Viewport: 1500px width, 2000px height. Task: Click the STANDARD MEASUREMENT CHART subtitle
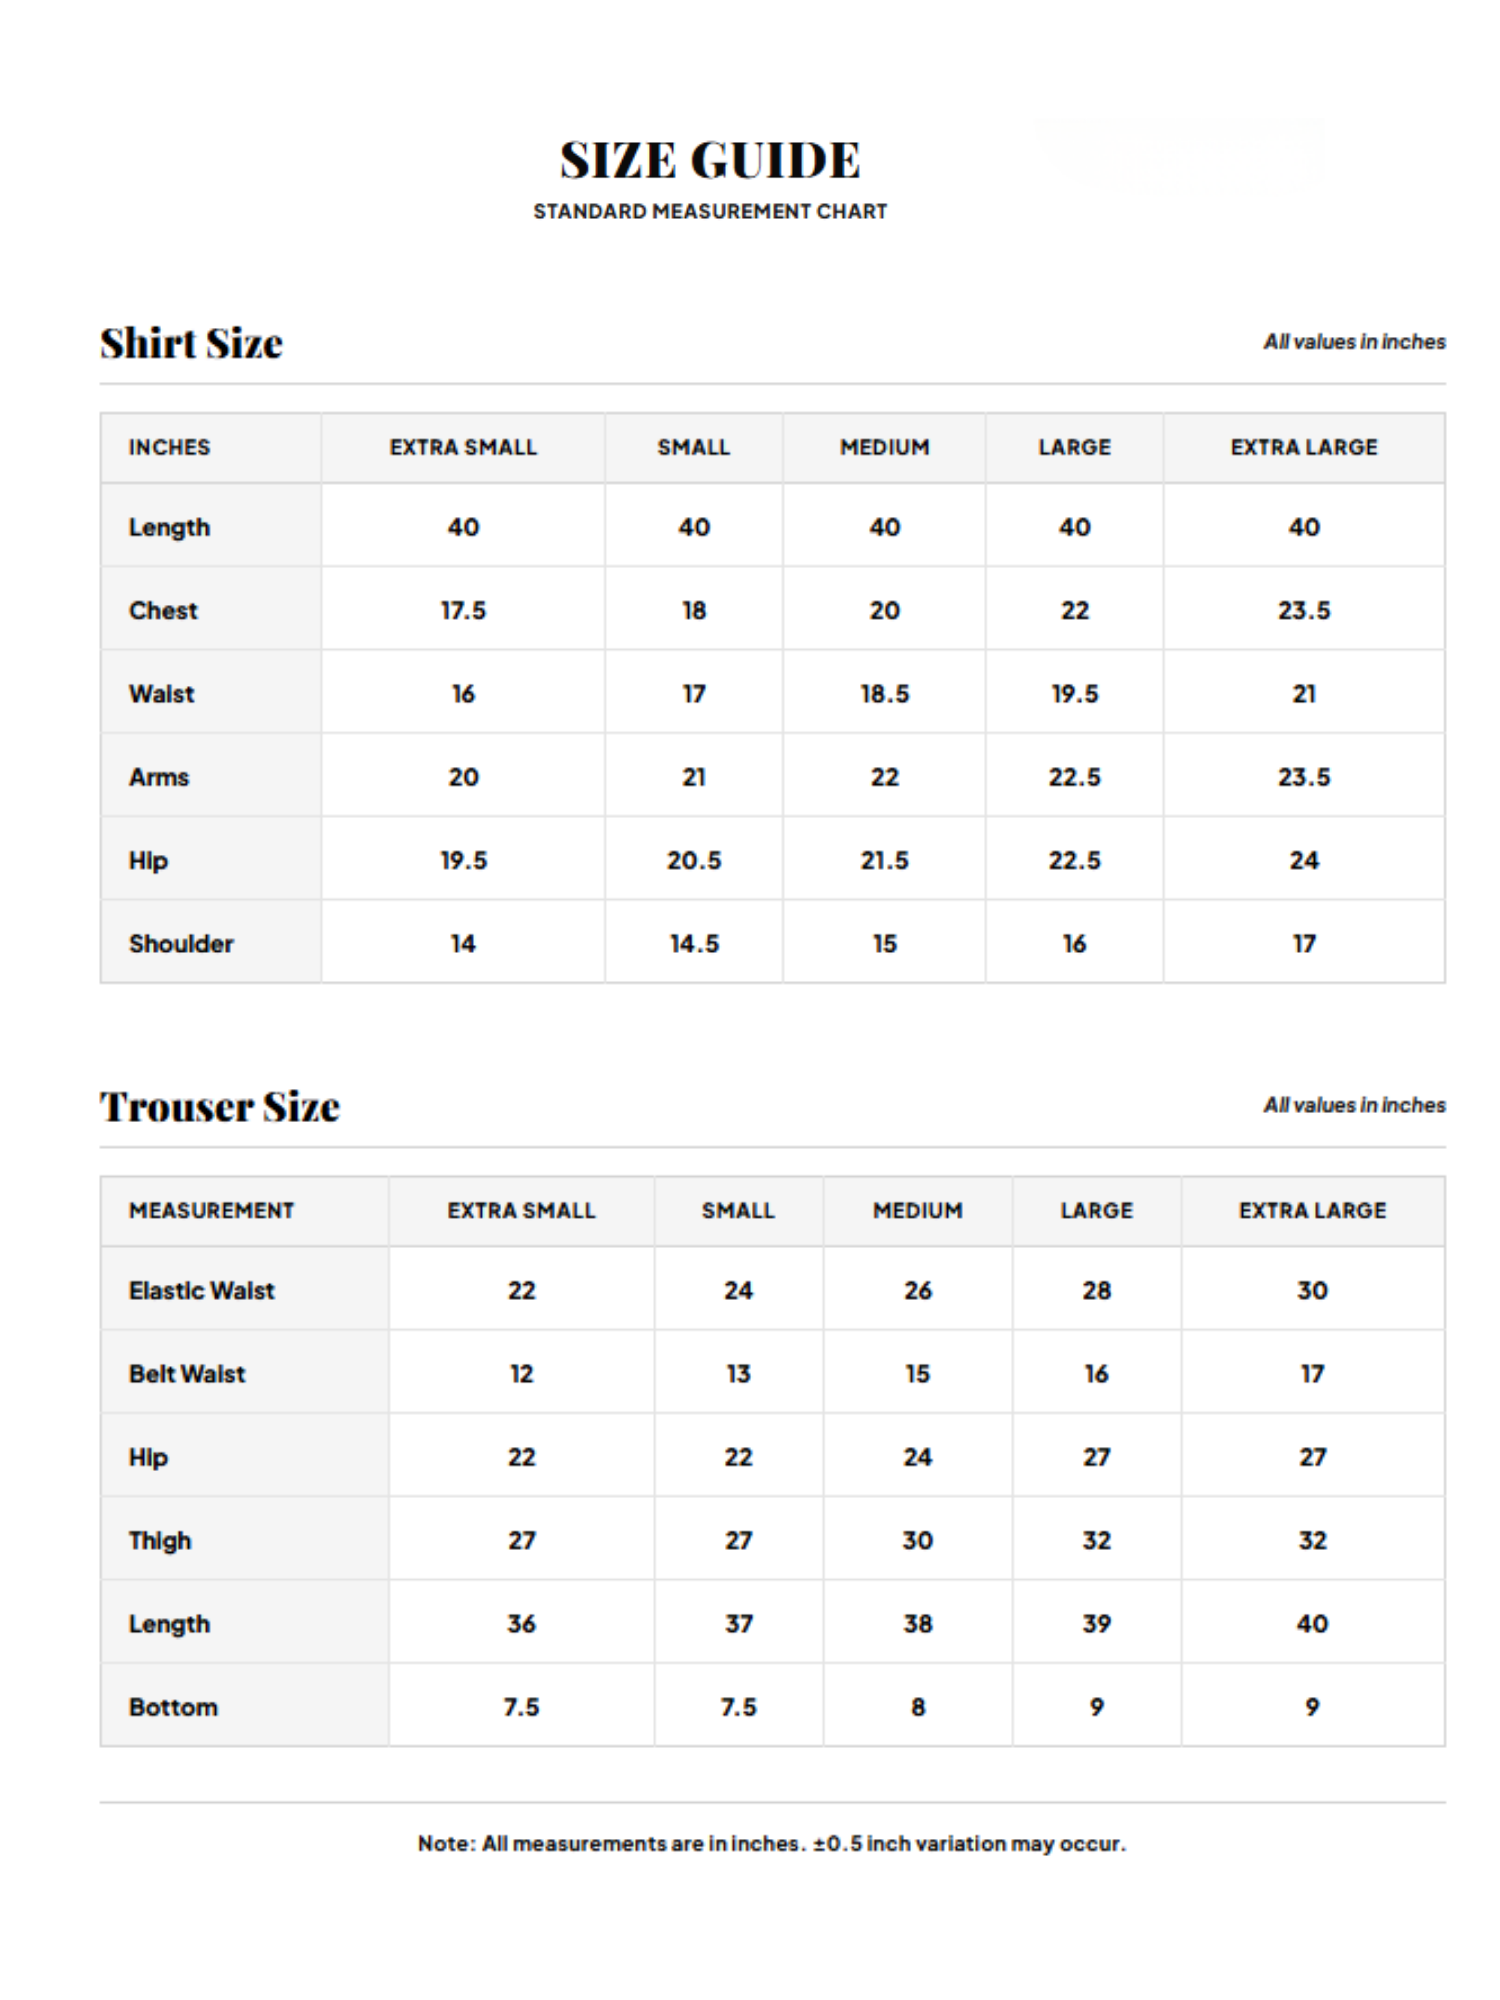pyautogui.click(x=710, y=211)
